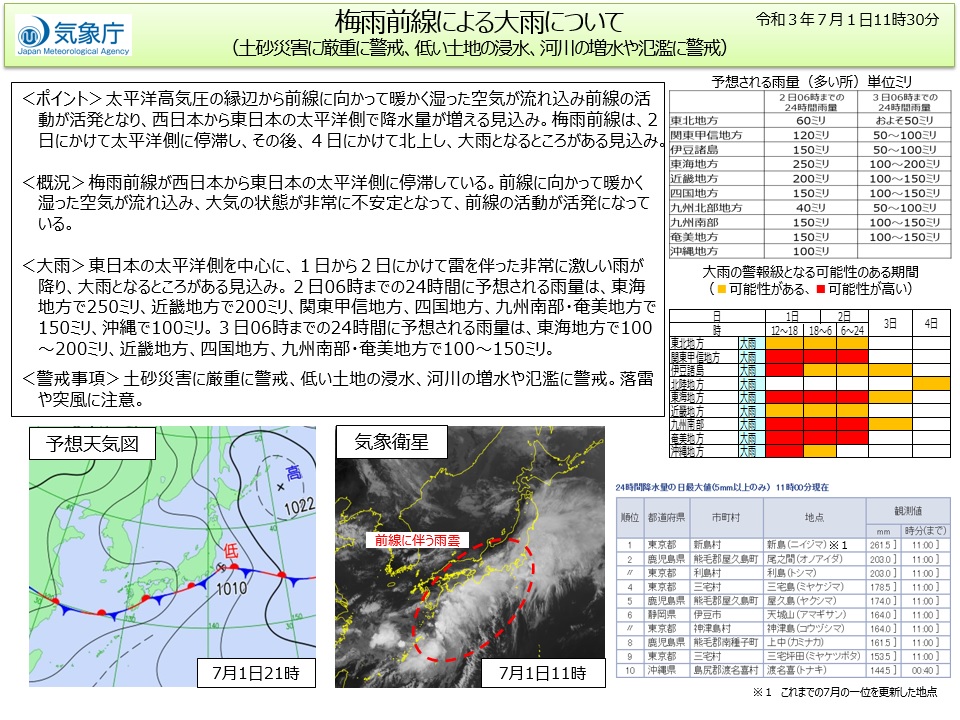This screenshot has width=960, height=720.
Task: Click the 観測値 column header
Action: pyautogui.click(x=908, y=511)
